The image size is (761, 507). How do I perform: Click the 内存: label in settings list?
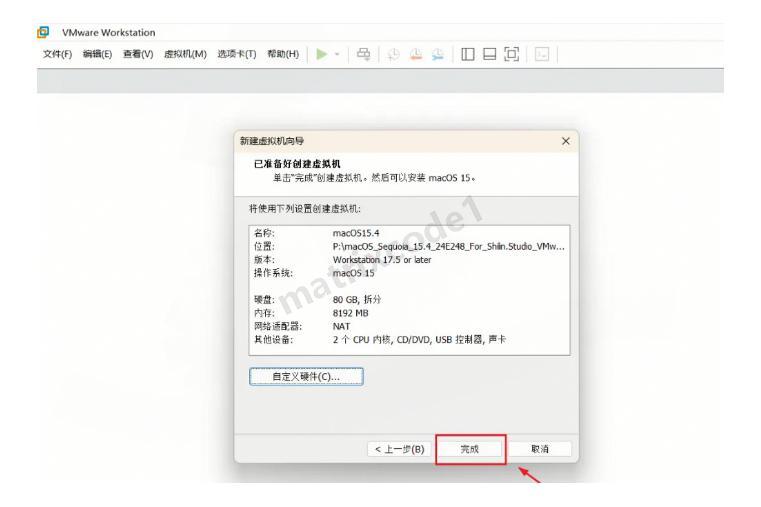[265, 313]
